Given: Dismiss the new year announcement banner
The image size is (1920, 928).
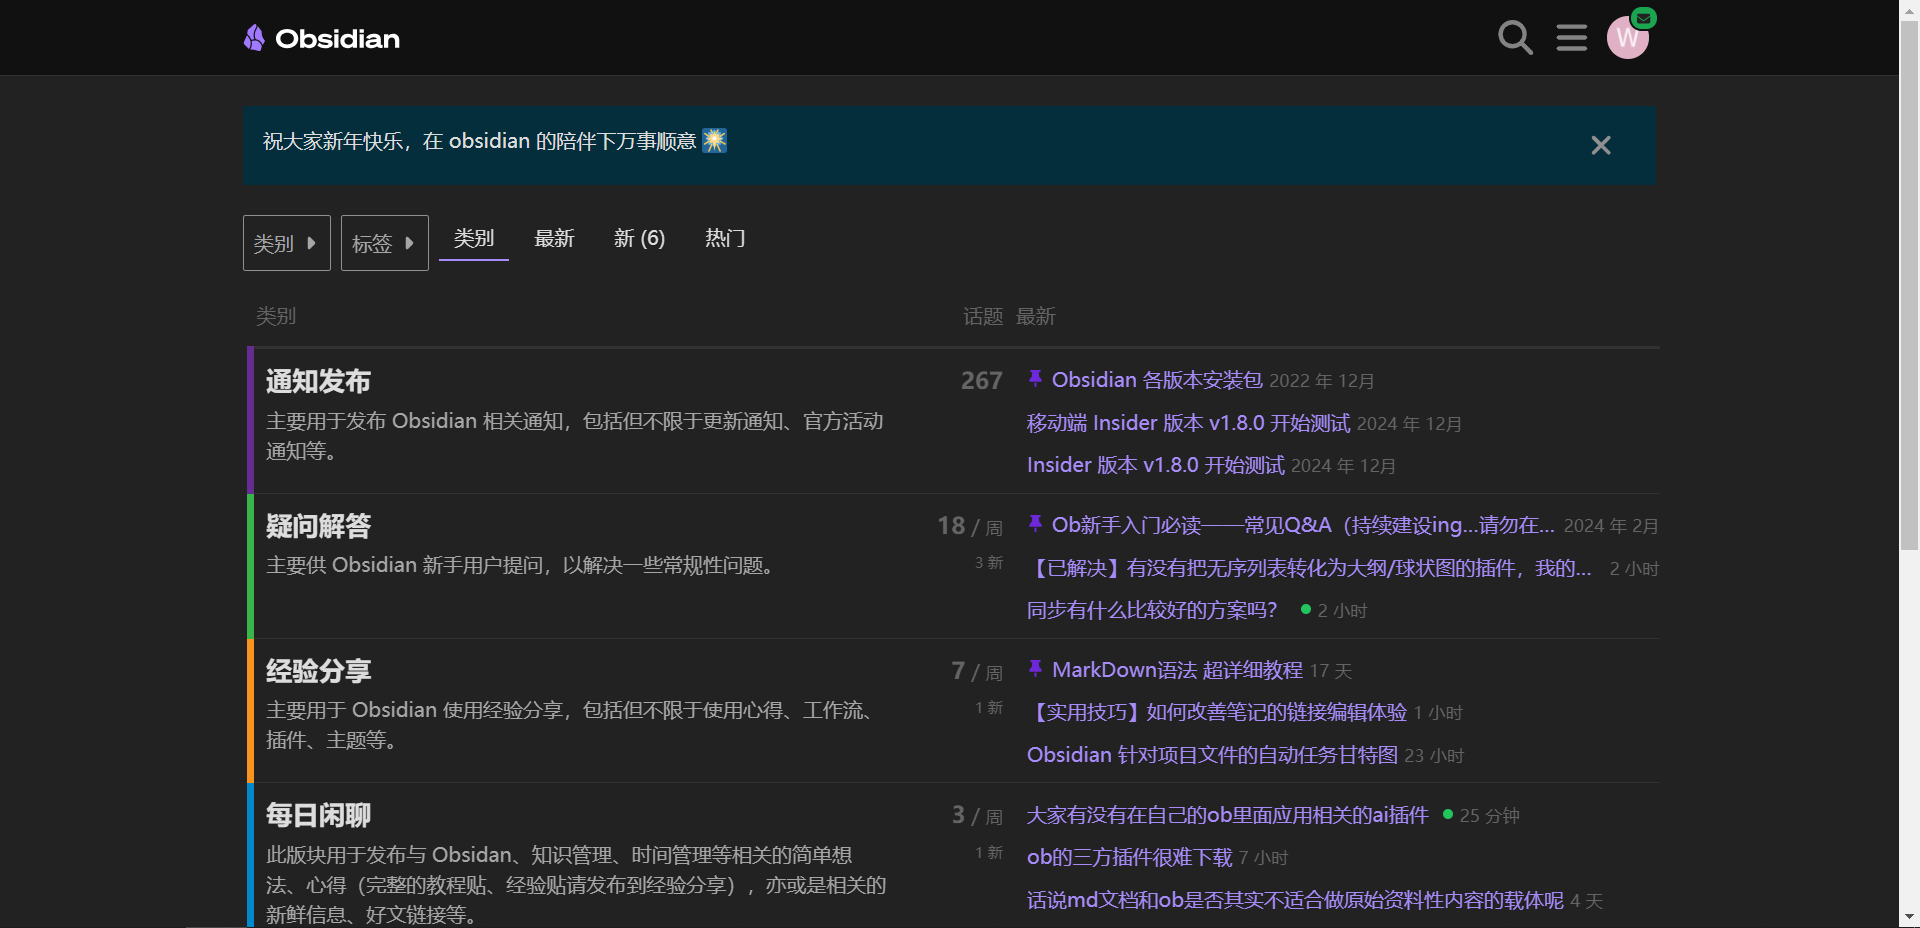Looking at the screenshot, I should click(1600, 146).
